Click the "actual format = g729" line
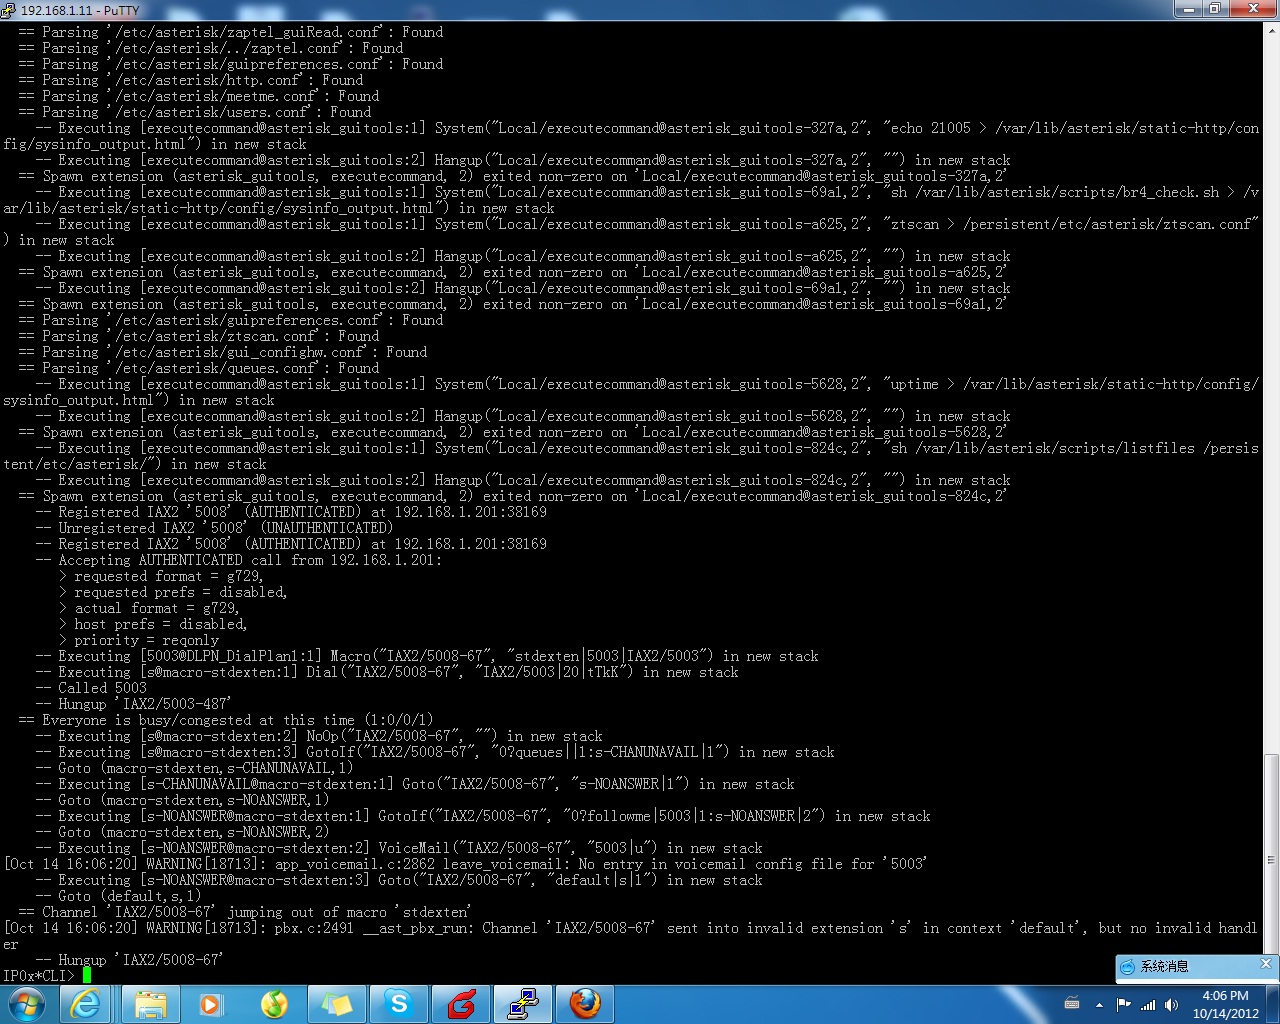This screenshot has width=1280, height=1024. (x=149, y=608)
